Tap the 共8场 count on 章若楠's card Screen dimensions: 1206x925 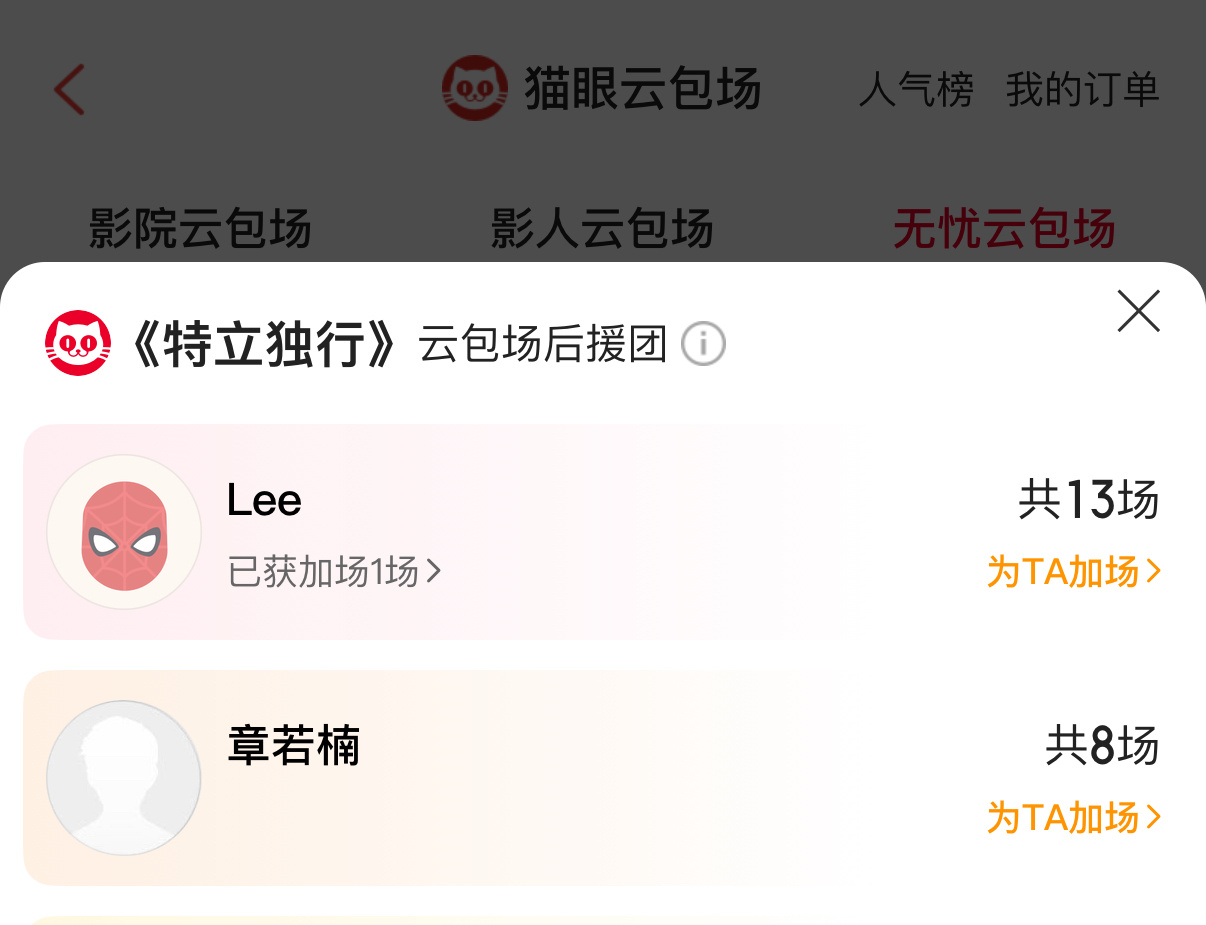pos(1102,746)
